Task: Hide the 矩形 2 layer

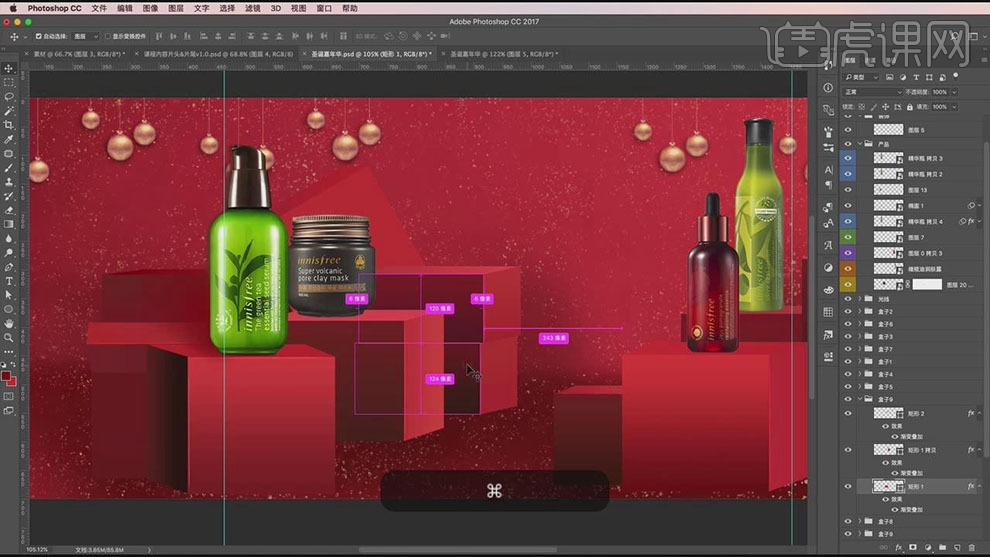Action: click(848, 414)
